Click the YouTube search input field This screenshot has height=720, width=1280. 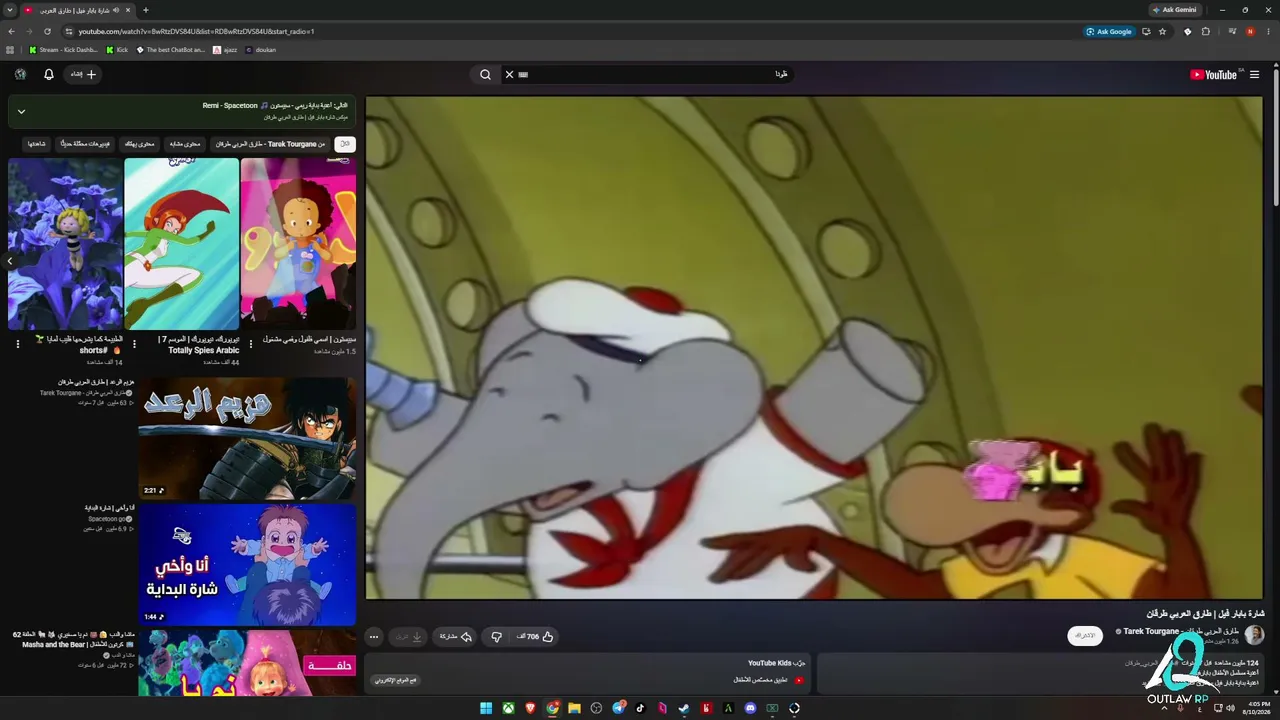[x=660, y=74]
